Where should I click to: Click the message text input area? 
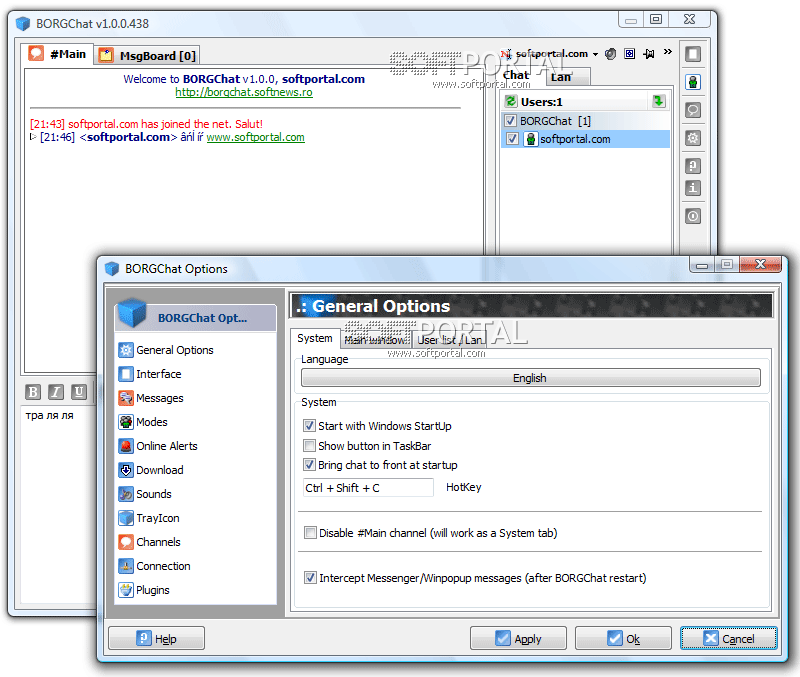coord(59,505)
